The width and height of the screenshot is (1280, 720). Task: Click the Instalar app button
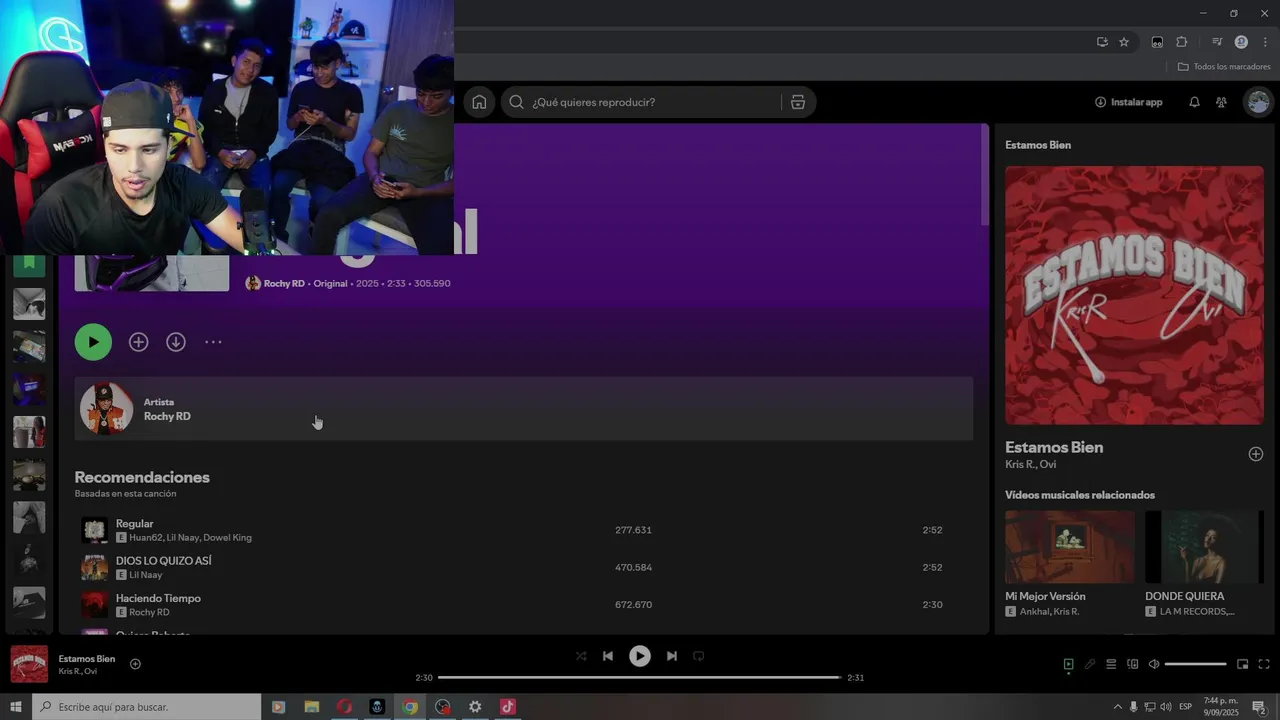pyautogui.click(x=1128, y=102)
